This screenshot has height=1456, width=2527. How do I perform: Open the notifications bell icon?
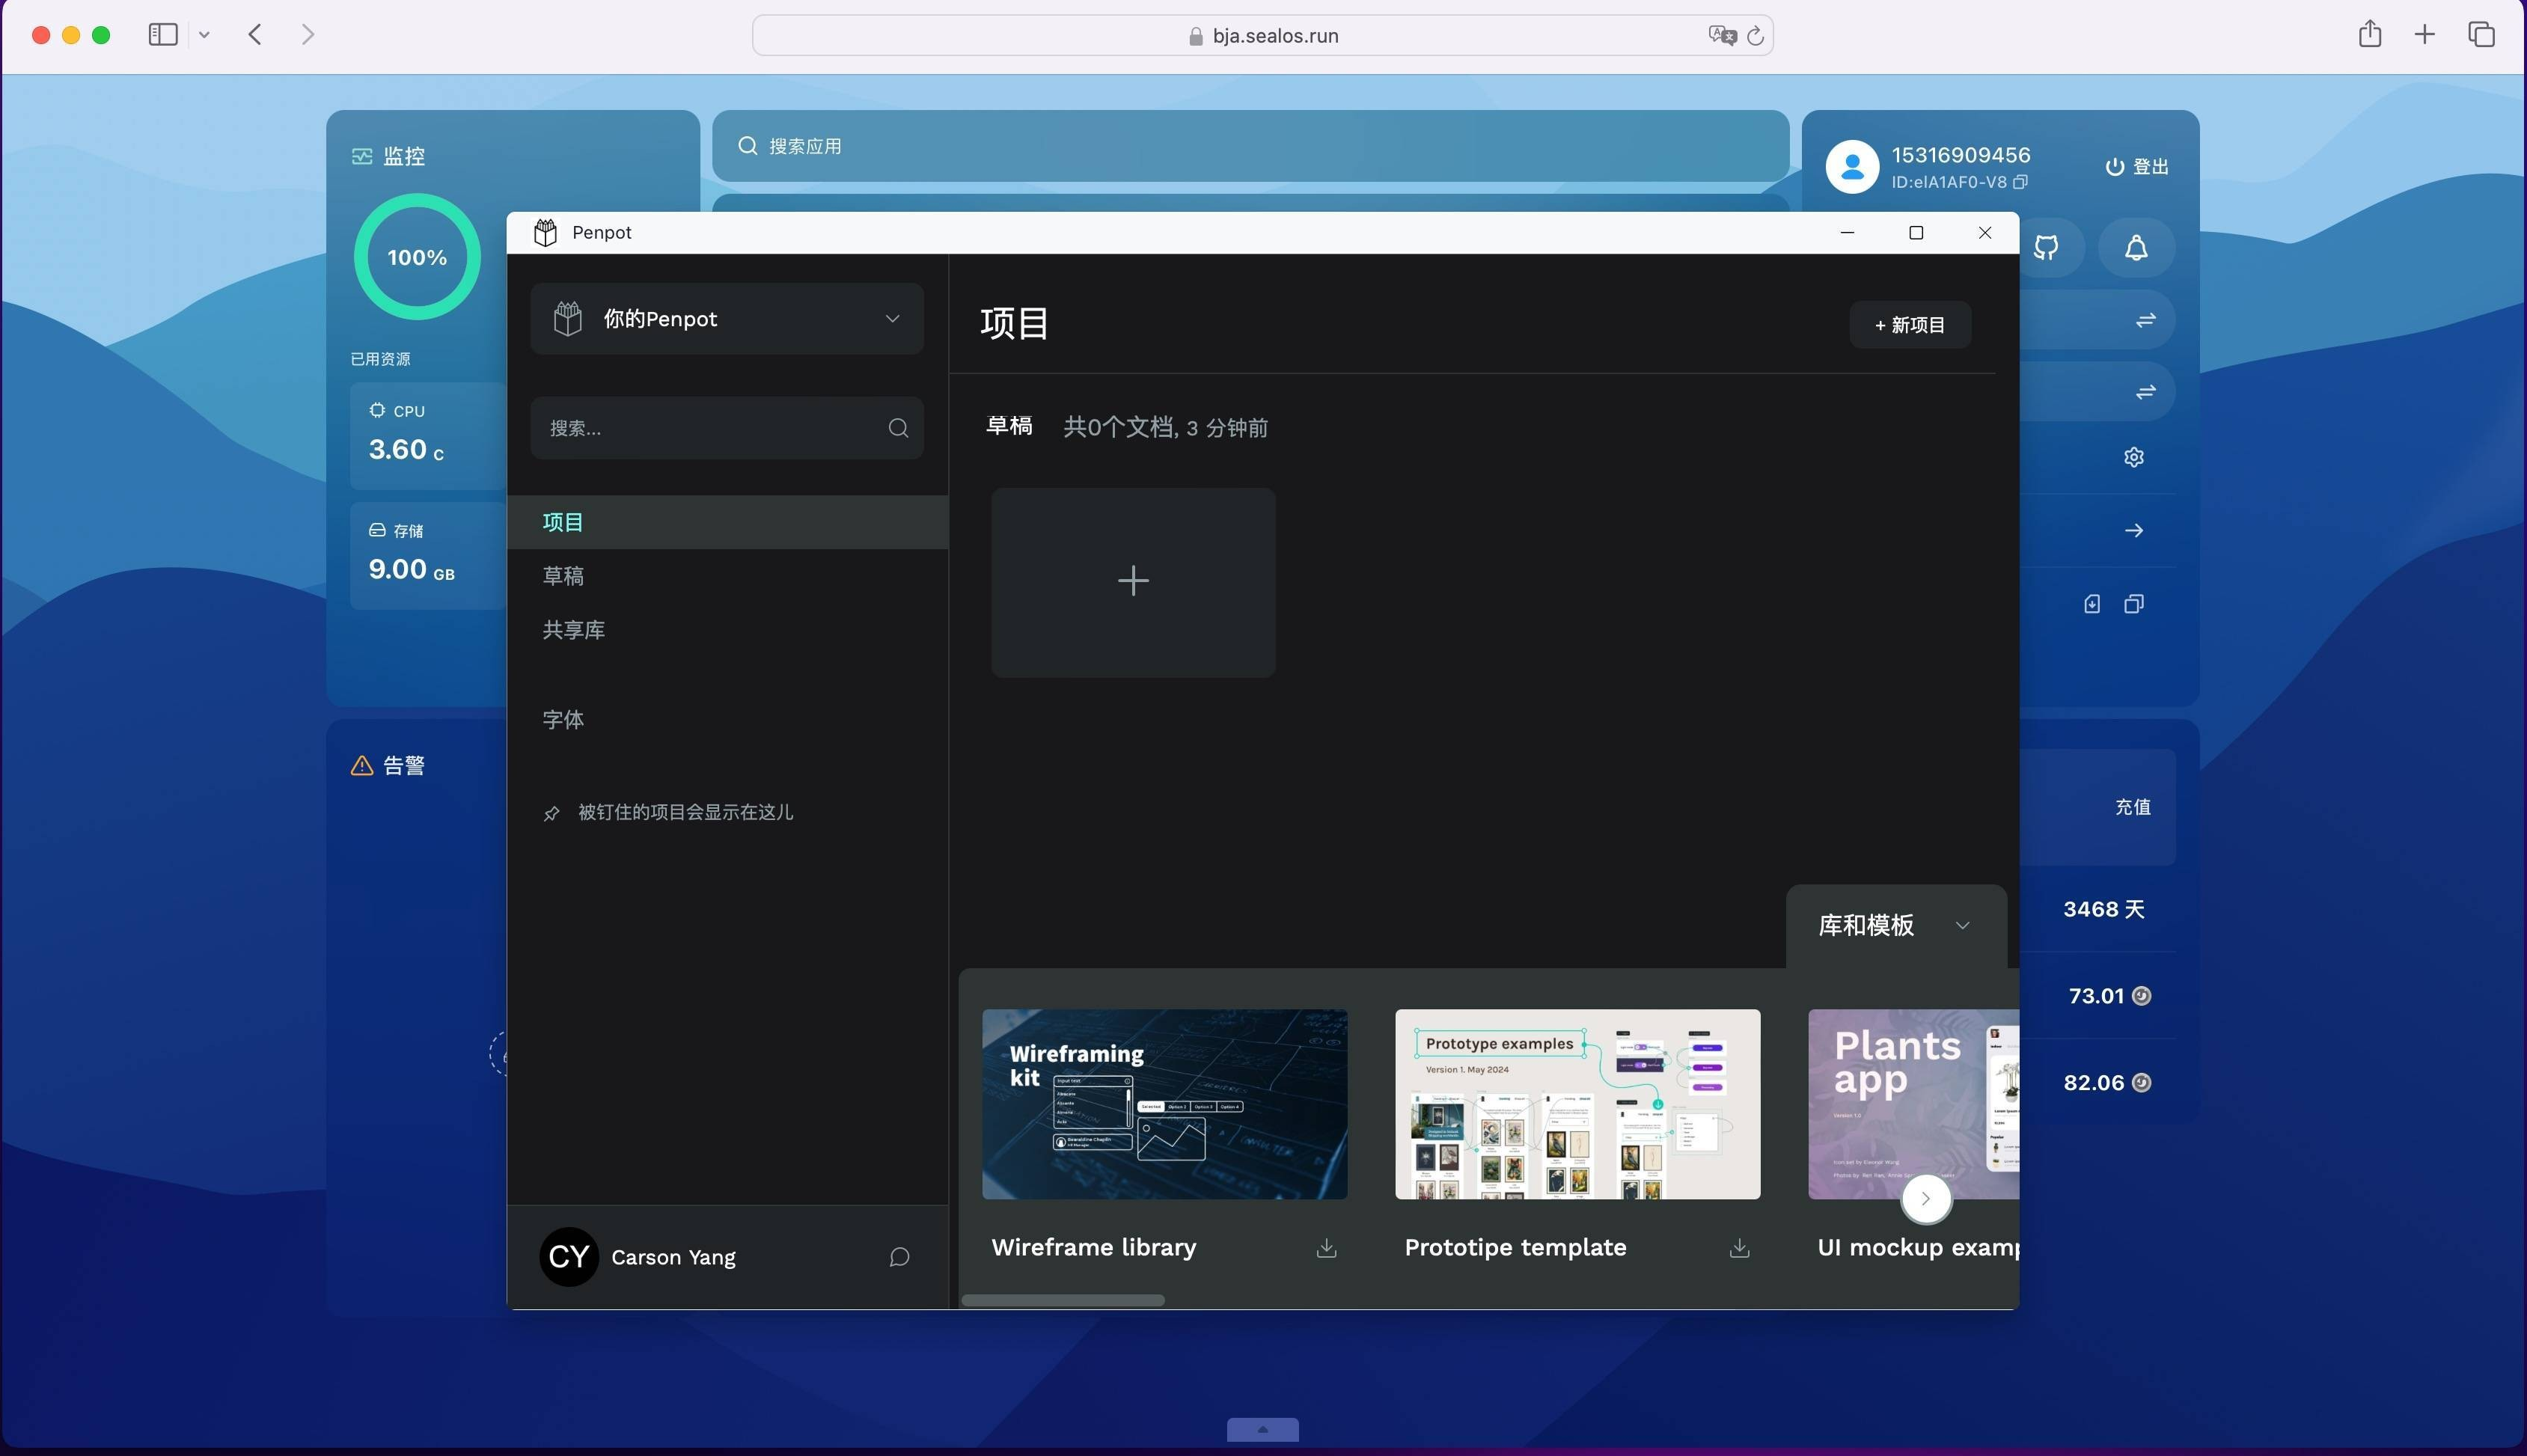(2136, 248)
